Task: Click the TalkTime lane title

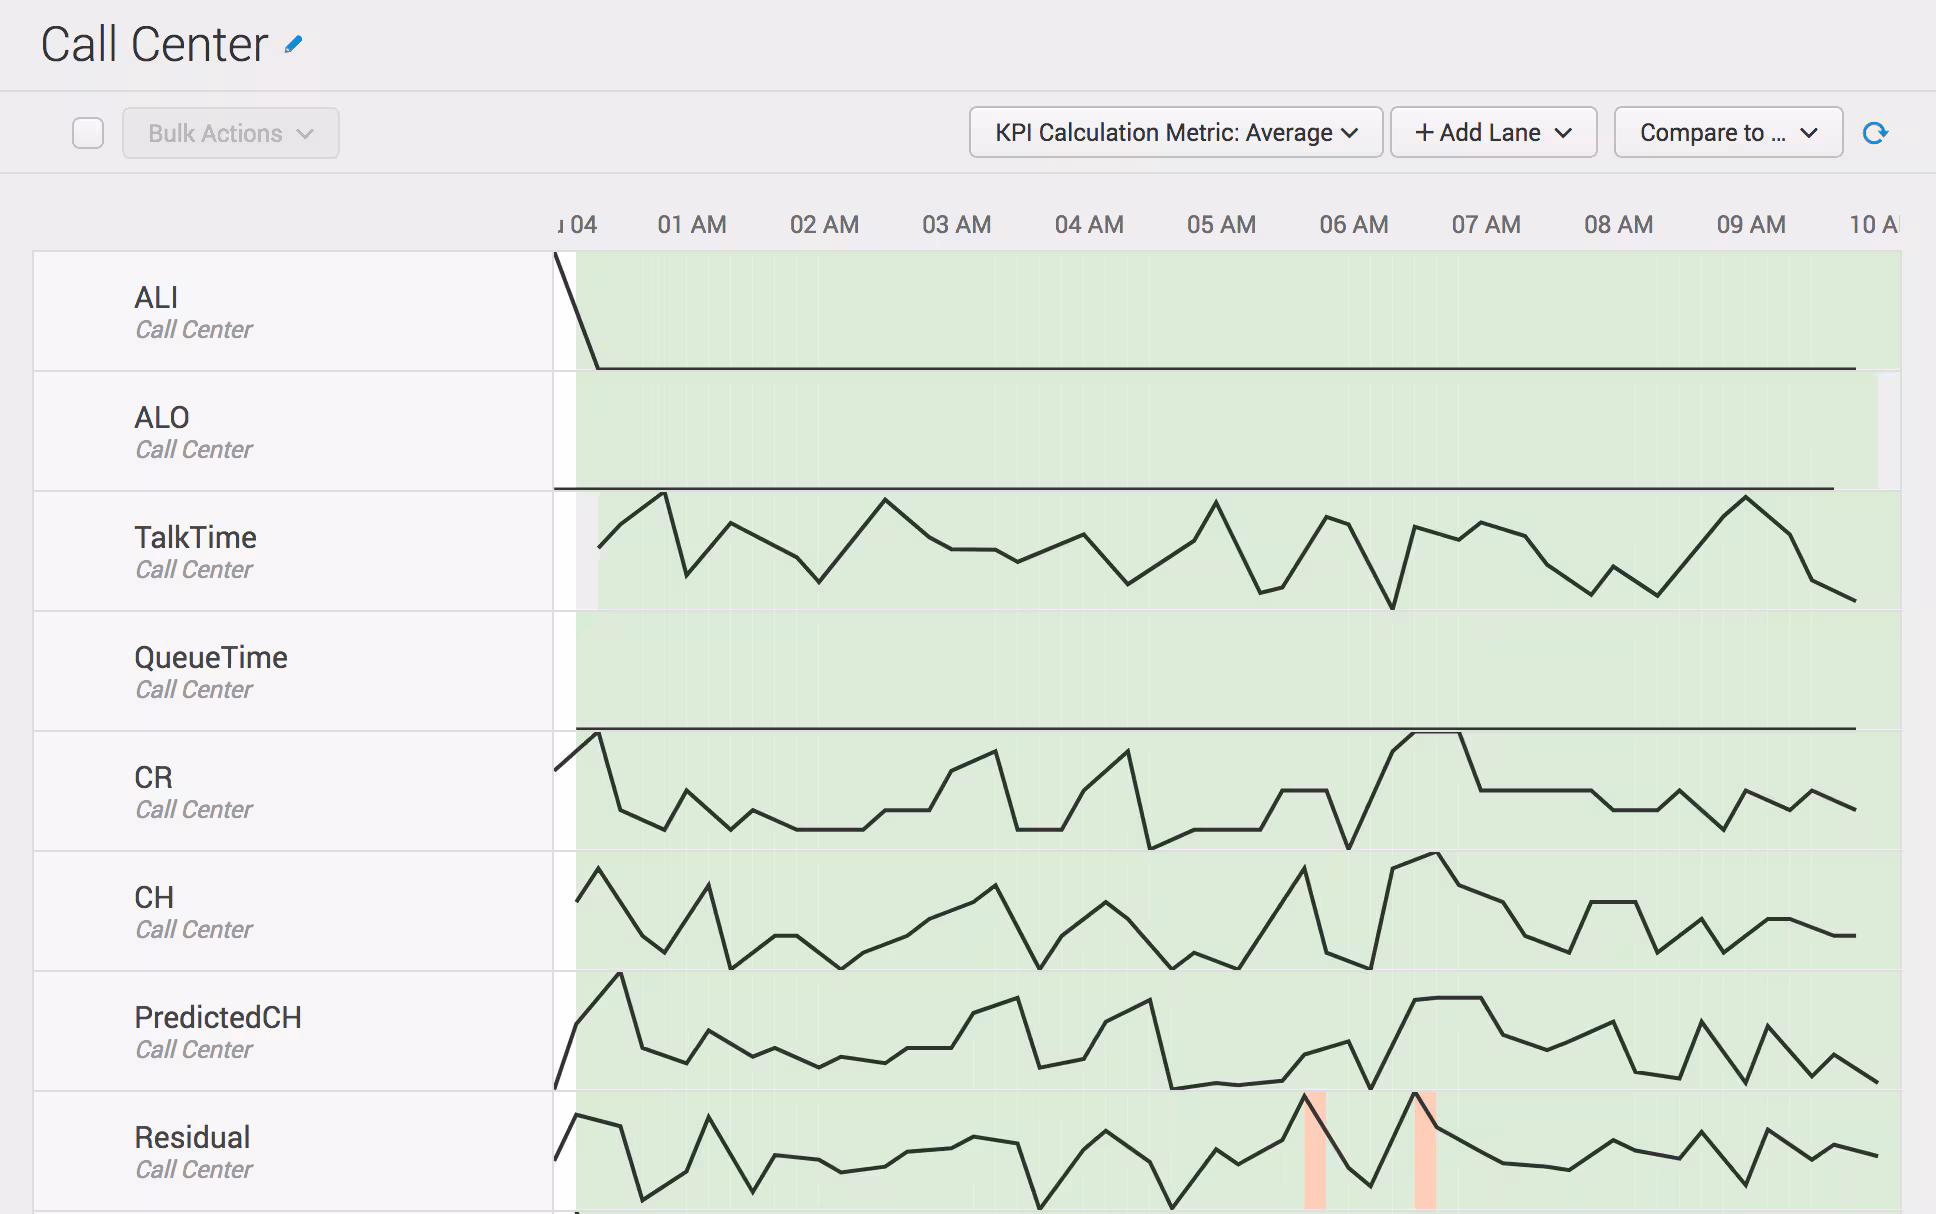Action: tap(195, 538)
